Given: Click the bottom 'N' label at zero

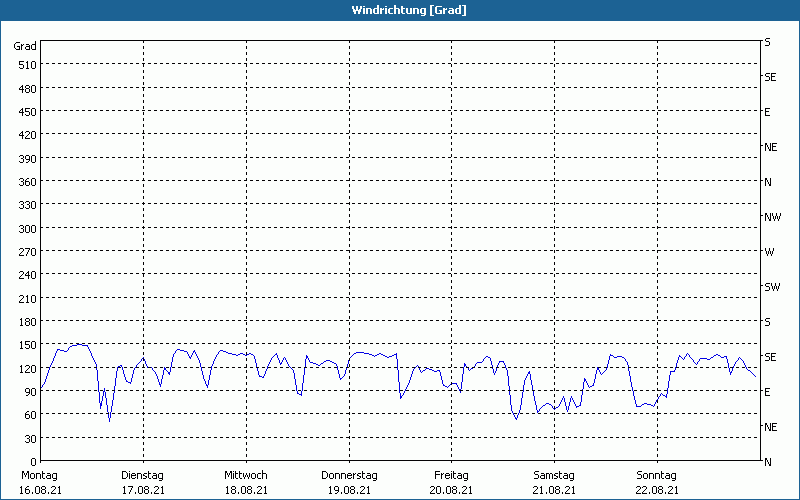Looking at the screenshot, I should pos(768,462).
